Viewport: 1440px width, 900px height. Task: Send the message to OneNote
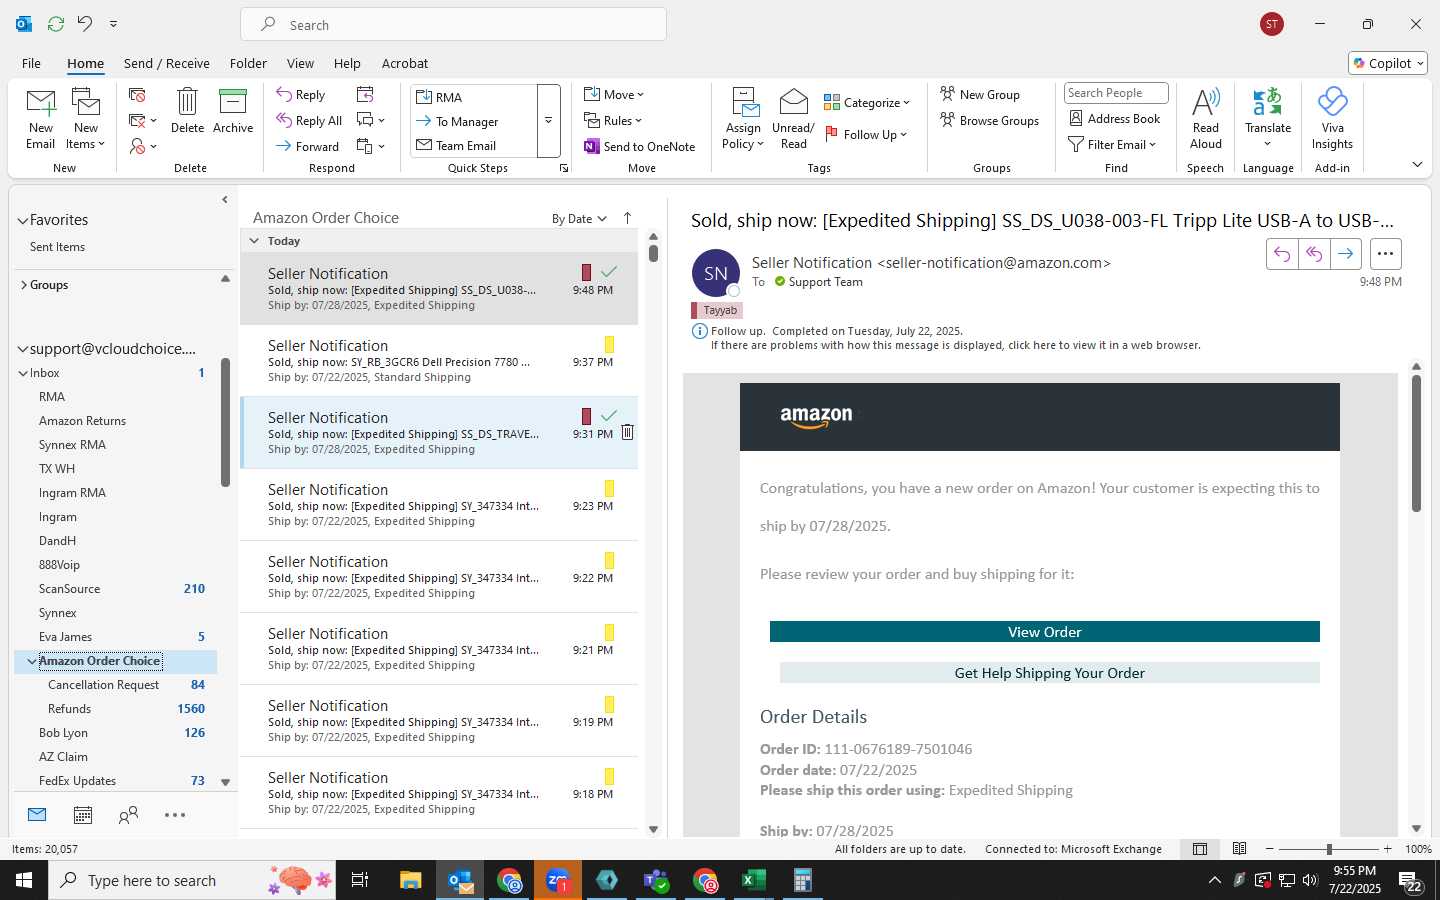640,146
